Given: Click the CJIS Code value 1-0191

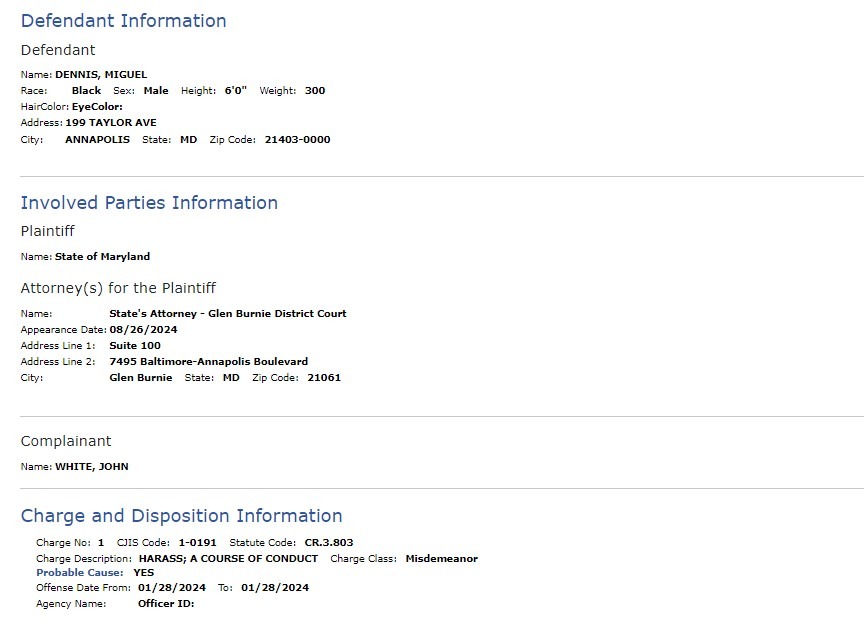Looking at the screenshot, I should [x=197, y=543].
